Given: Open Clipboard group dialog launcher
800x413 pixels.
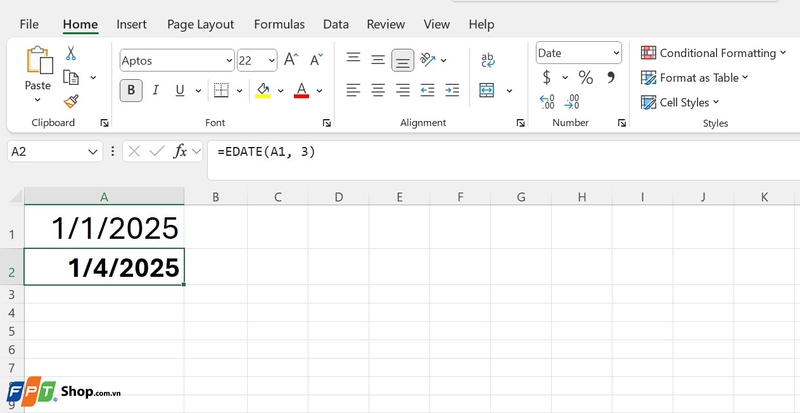Looking at the screenshot, I should coord(105,123).
